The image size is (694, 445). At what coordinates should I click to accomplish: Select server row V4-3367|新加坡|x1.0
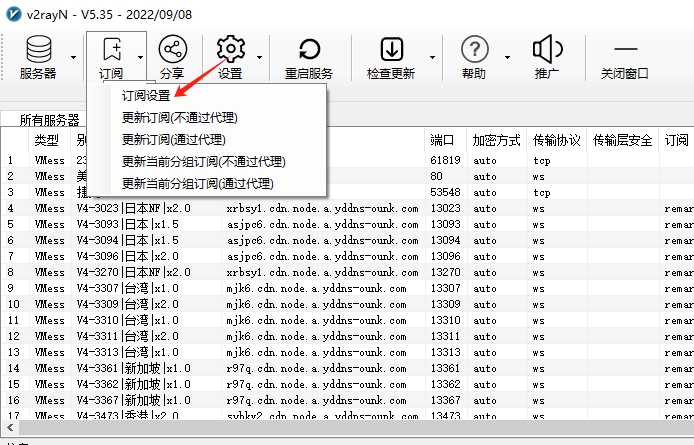coord(347,400)
